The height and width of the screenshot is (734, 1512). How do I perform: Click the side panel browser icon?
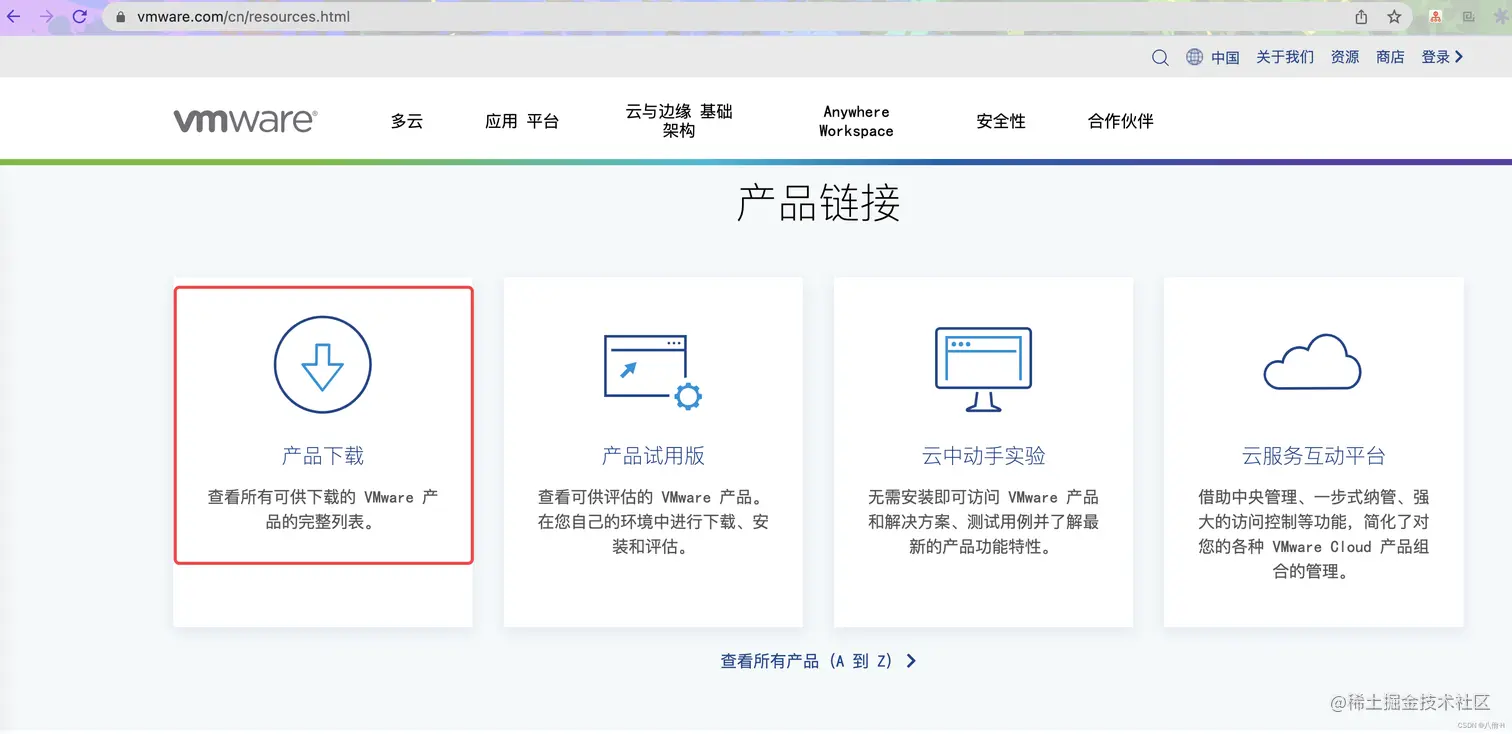click(x=1468, y=17)
